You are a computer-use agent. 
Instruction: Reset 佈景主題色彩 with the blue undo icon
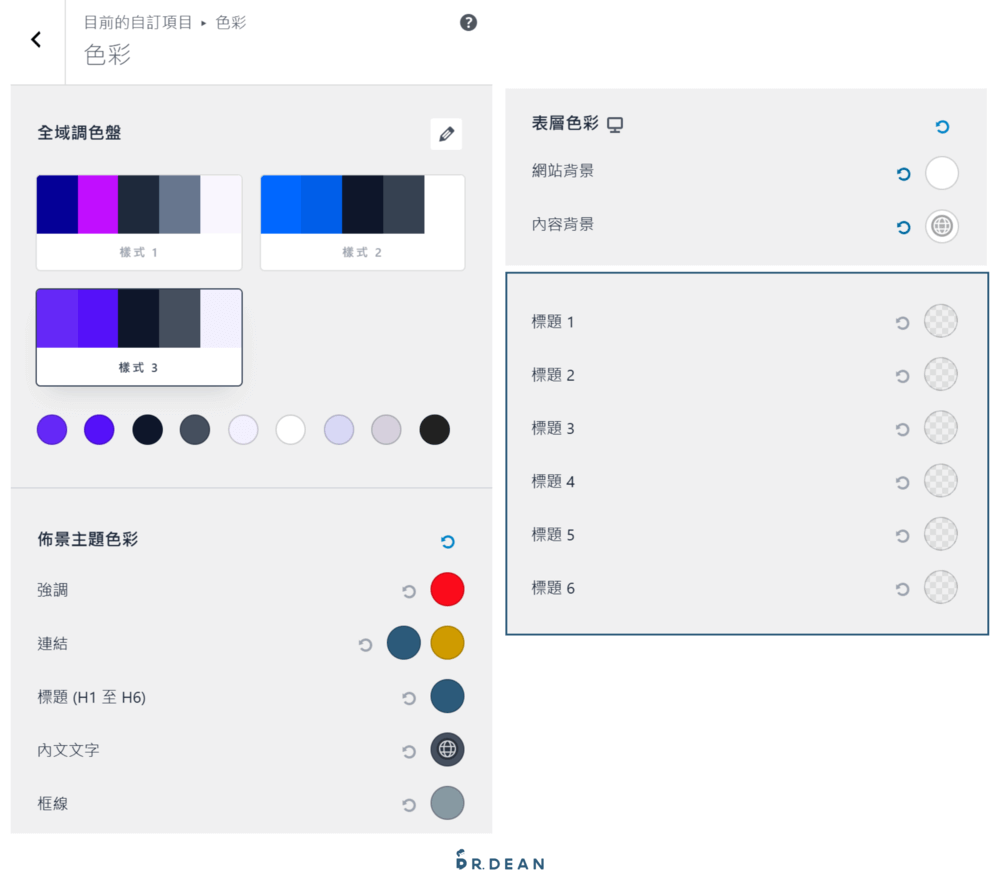pyautogui.click(x=447, y=541)
